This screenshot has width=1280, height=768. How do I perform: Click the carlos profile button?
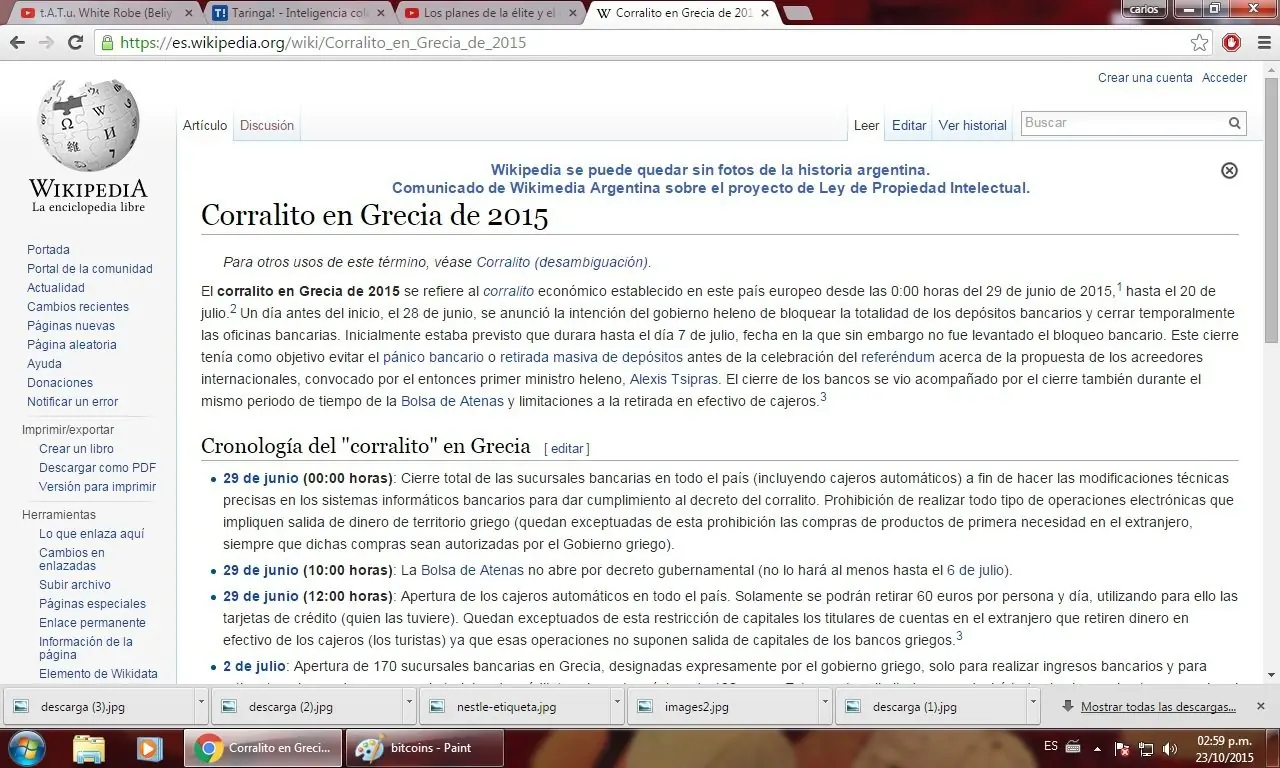tap(1143, 9)
